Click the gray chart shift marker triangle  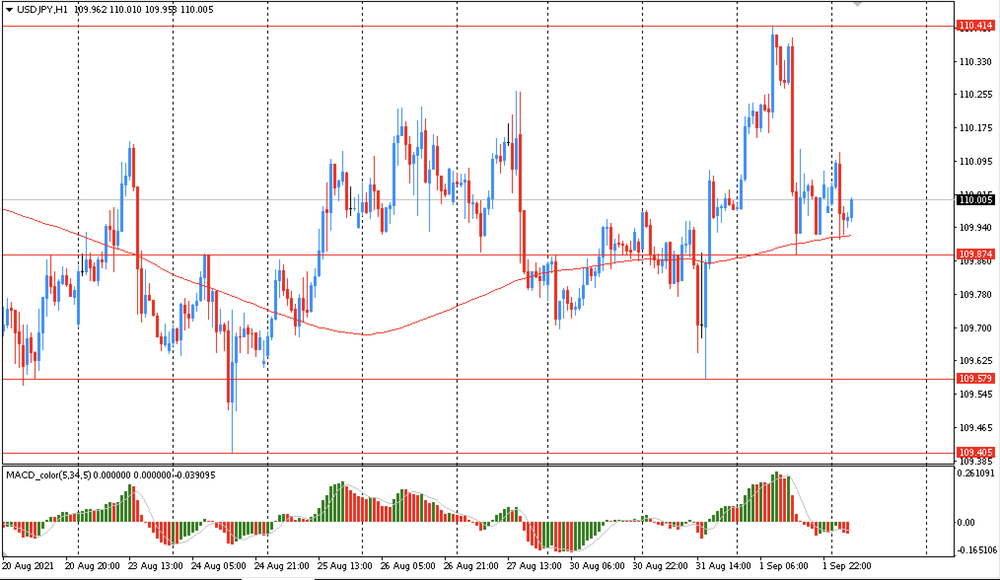(x=858, y=4)
